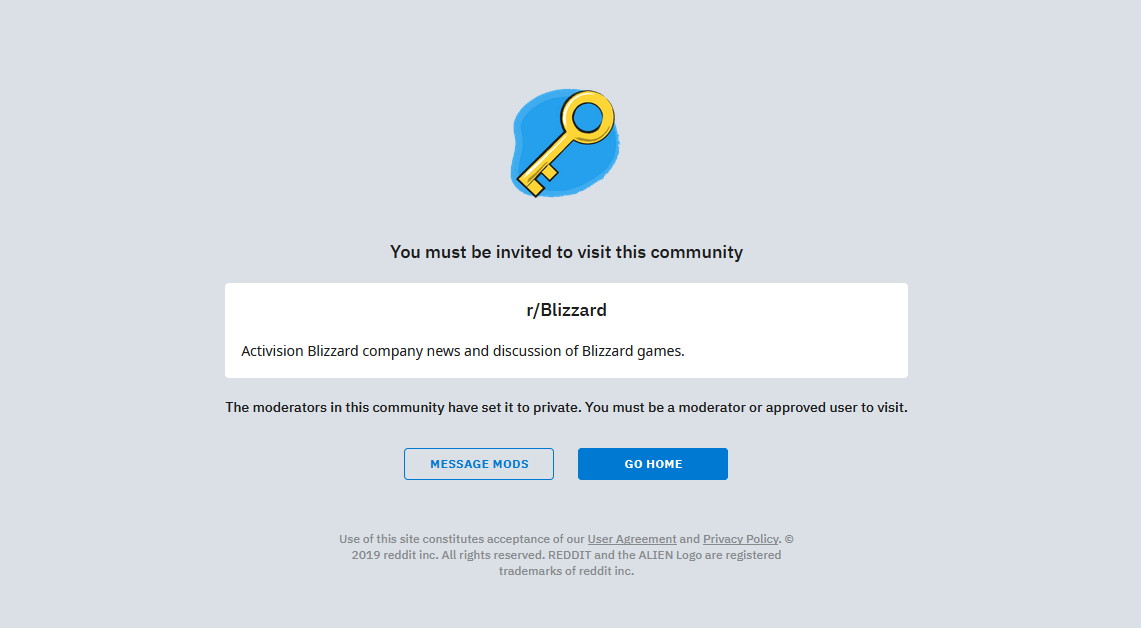Click the golden key icon
Screen dimensions: 1141x628
click(565, 144)
